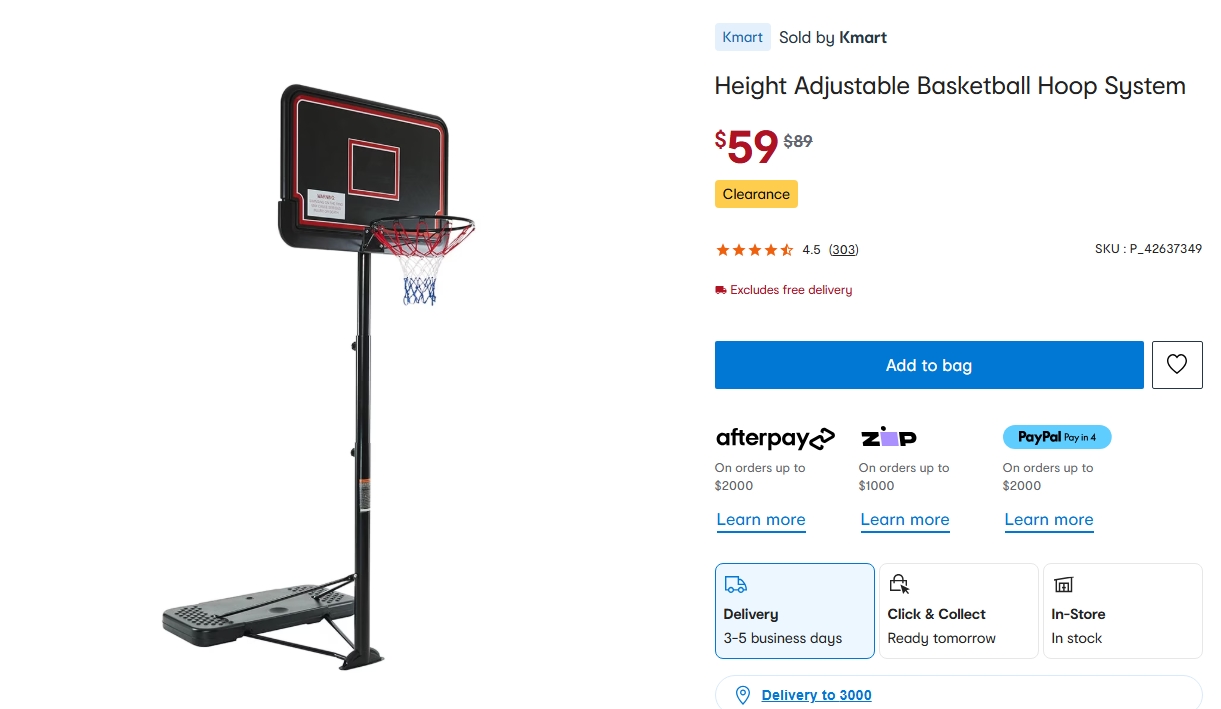Click the Zip payment logo
This screenshot has width=1221, height=709.
[x=888, y=437]
